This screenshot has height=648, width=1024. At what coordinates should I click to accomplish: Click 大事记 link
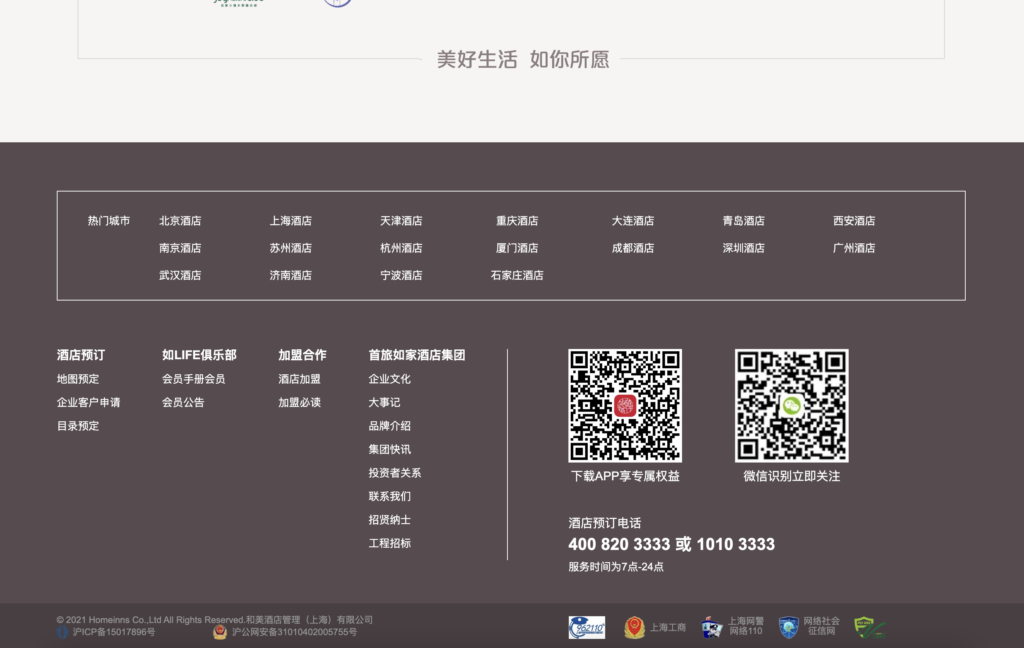(x=384, y=402)
